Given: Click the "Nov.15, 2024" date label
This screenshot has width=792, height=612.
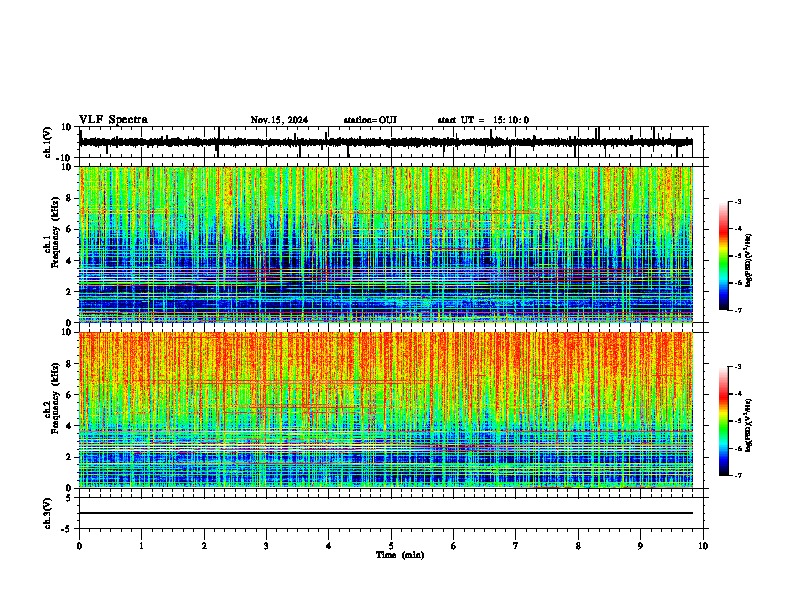Looking at the screenshot, I should tap(279, 120).
